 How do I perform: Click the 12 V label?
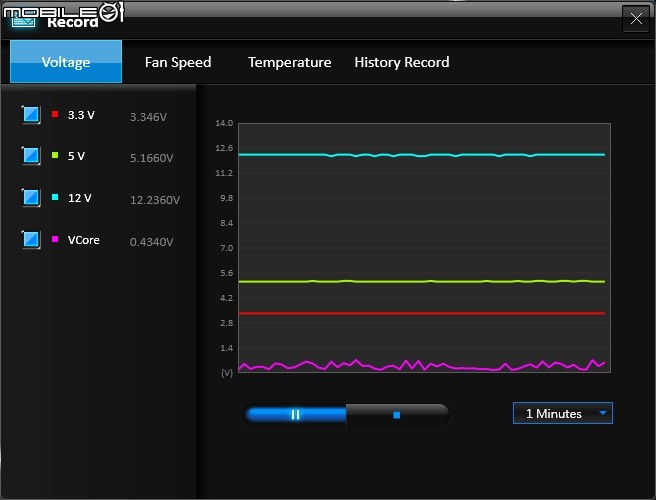[79, 198]
